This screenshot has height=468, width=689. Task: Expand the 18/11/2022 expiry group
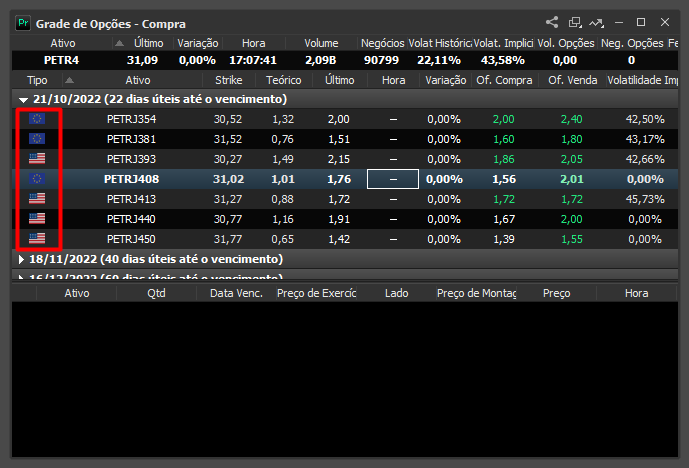click(21, 259)
